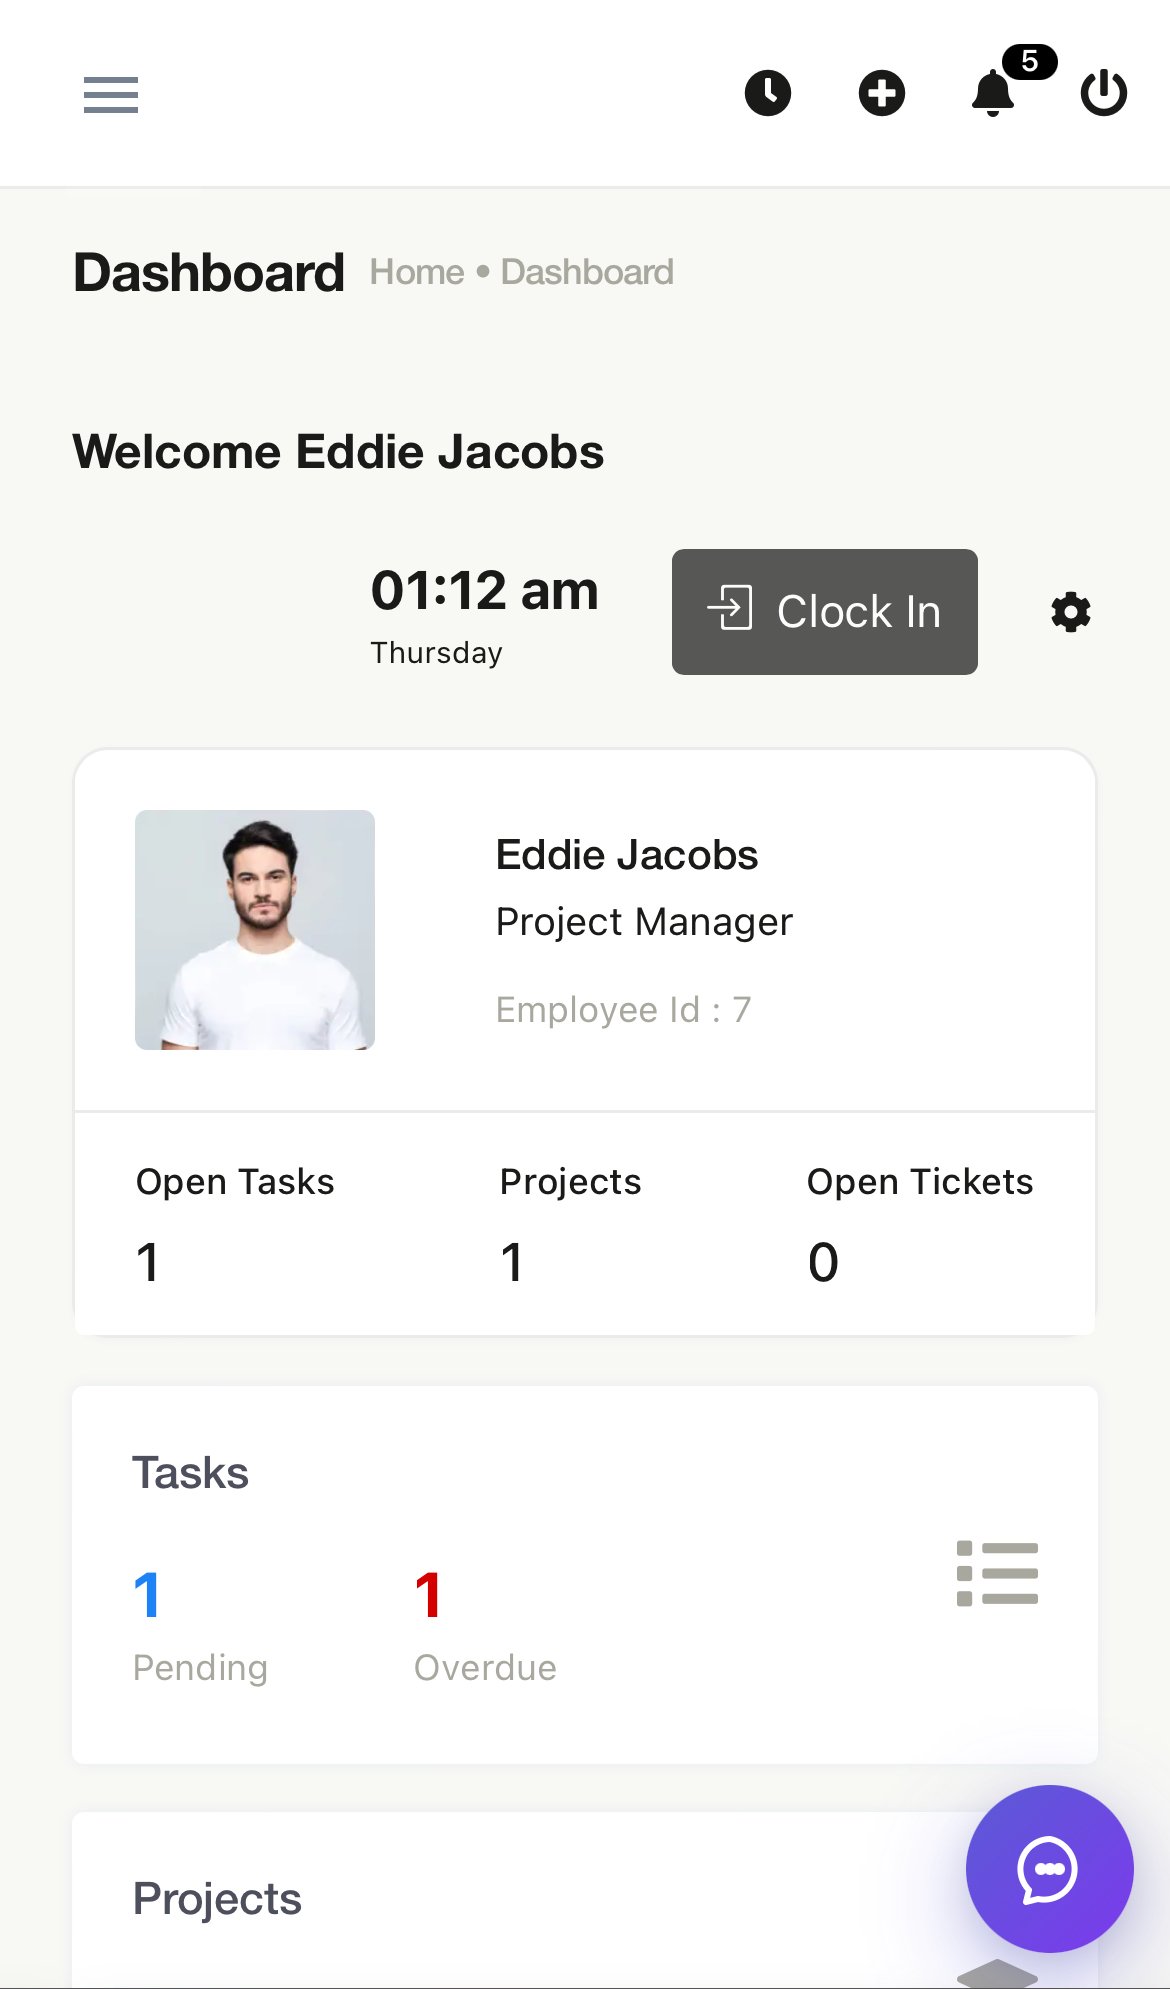Go to Home breadcrumb link
Viewport: 1170px width, 1989px height.
(417, 272)
